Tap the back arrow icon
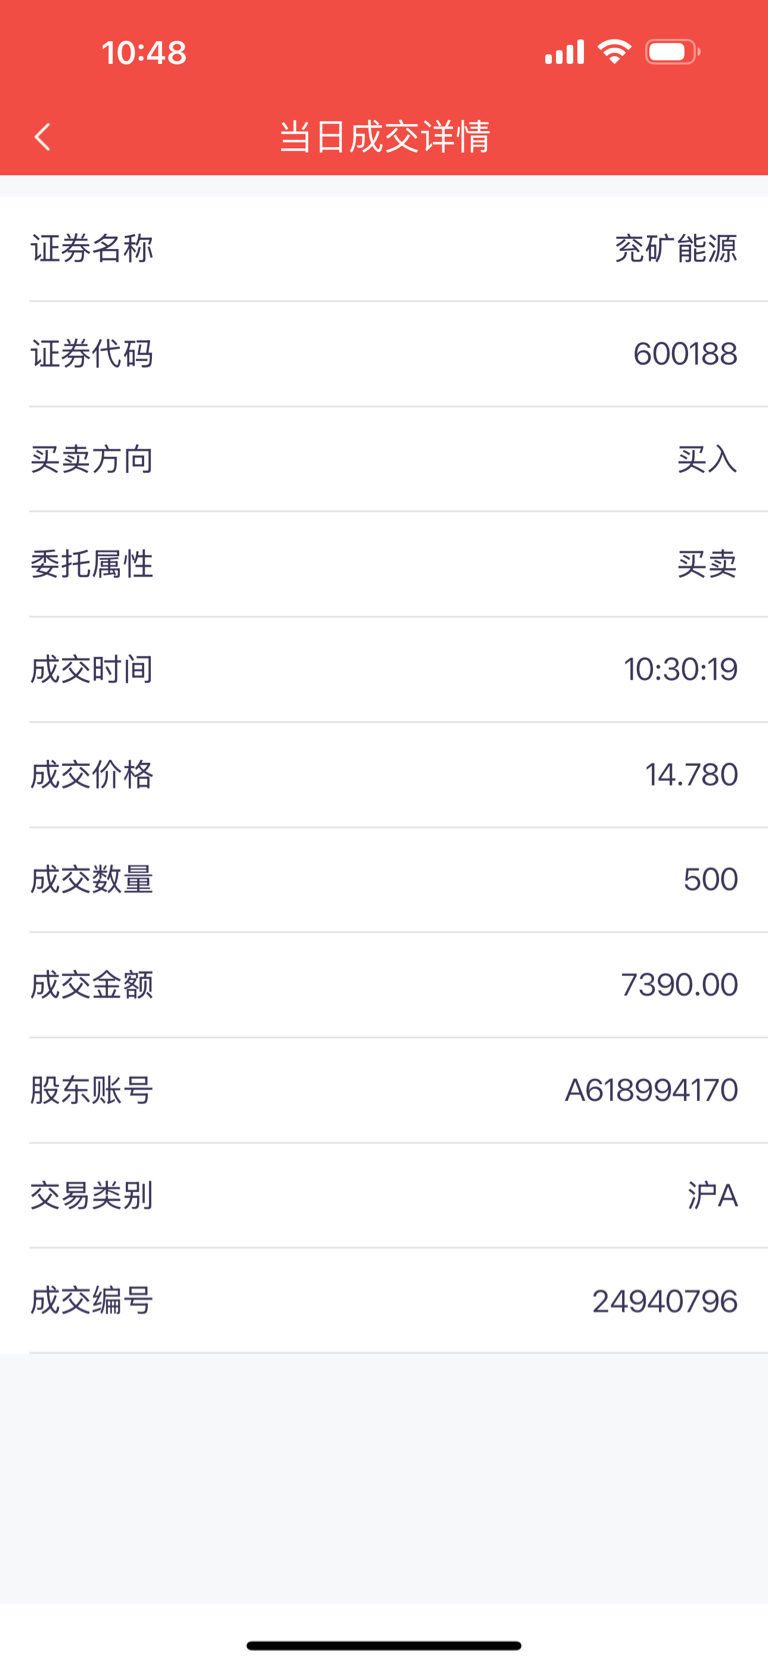This screenshot has width=768, height=1665. click(42, 137)
